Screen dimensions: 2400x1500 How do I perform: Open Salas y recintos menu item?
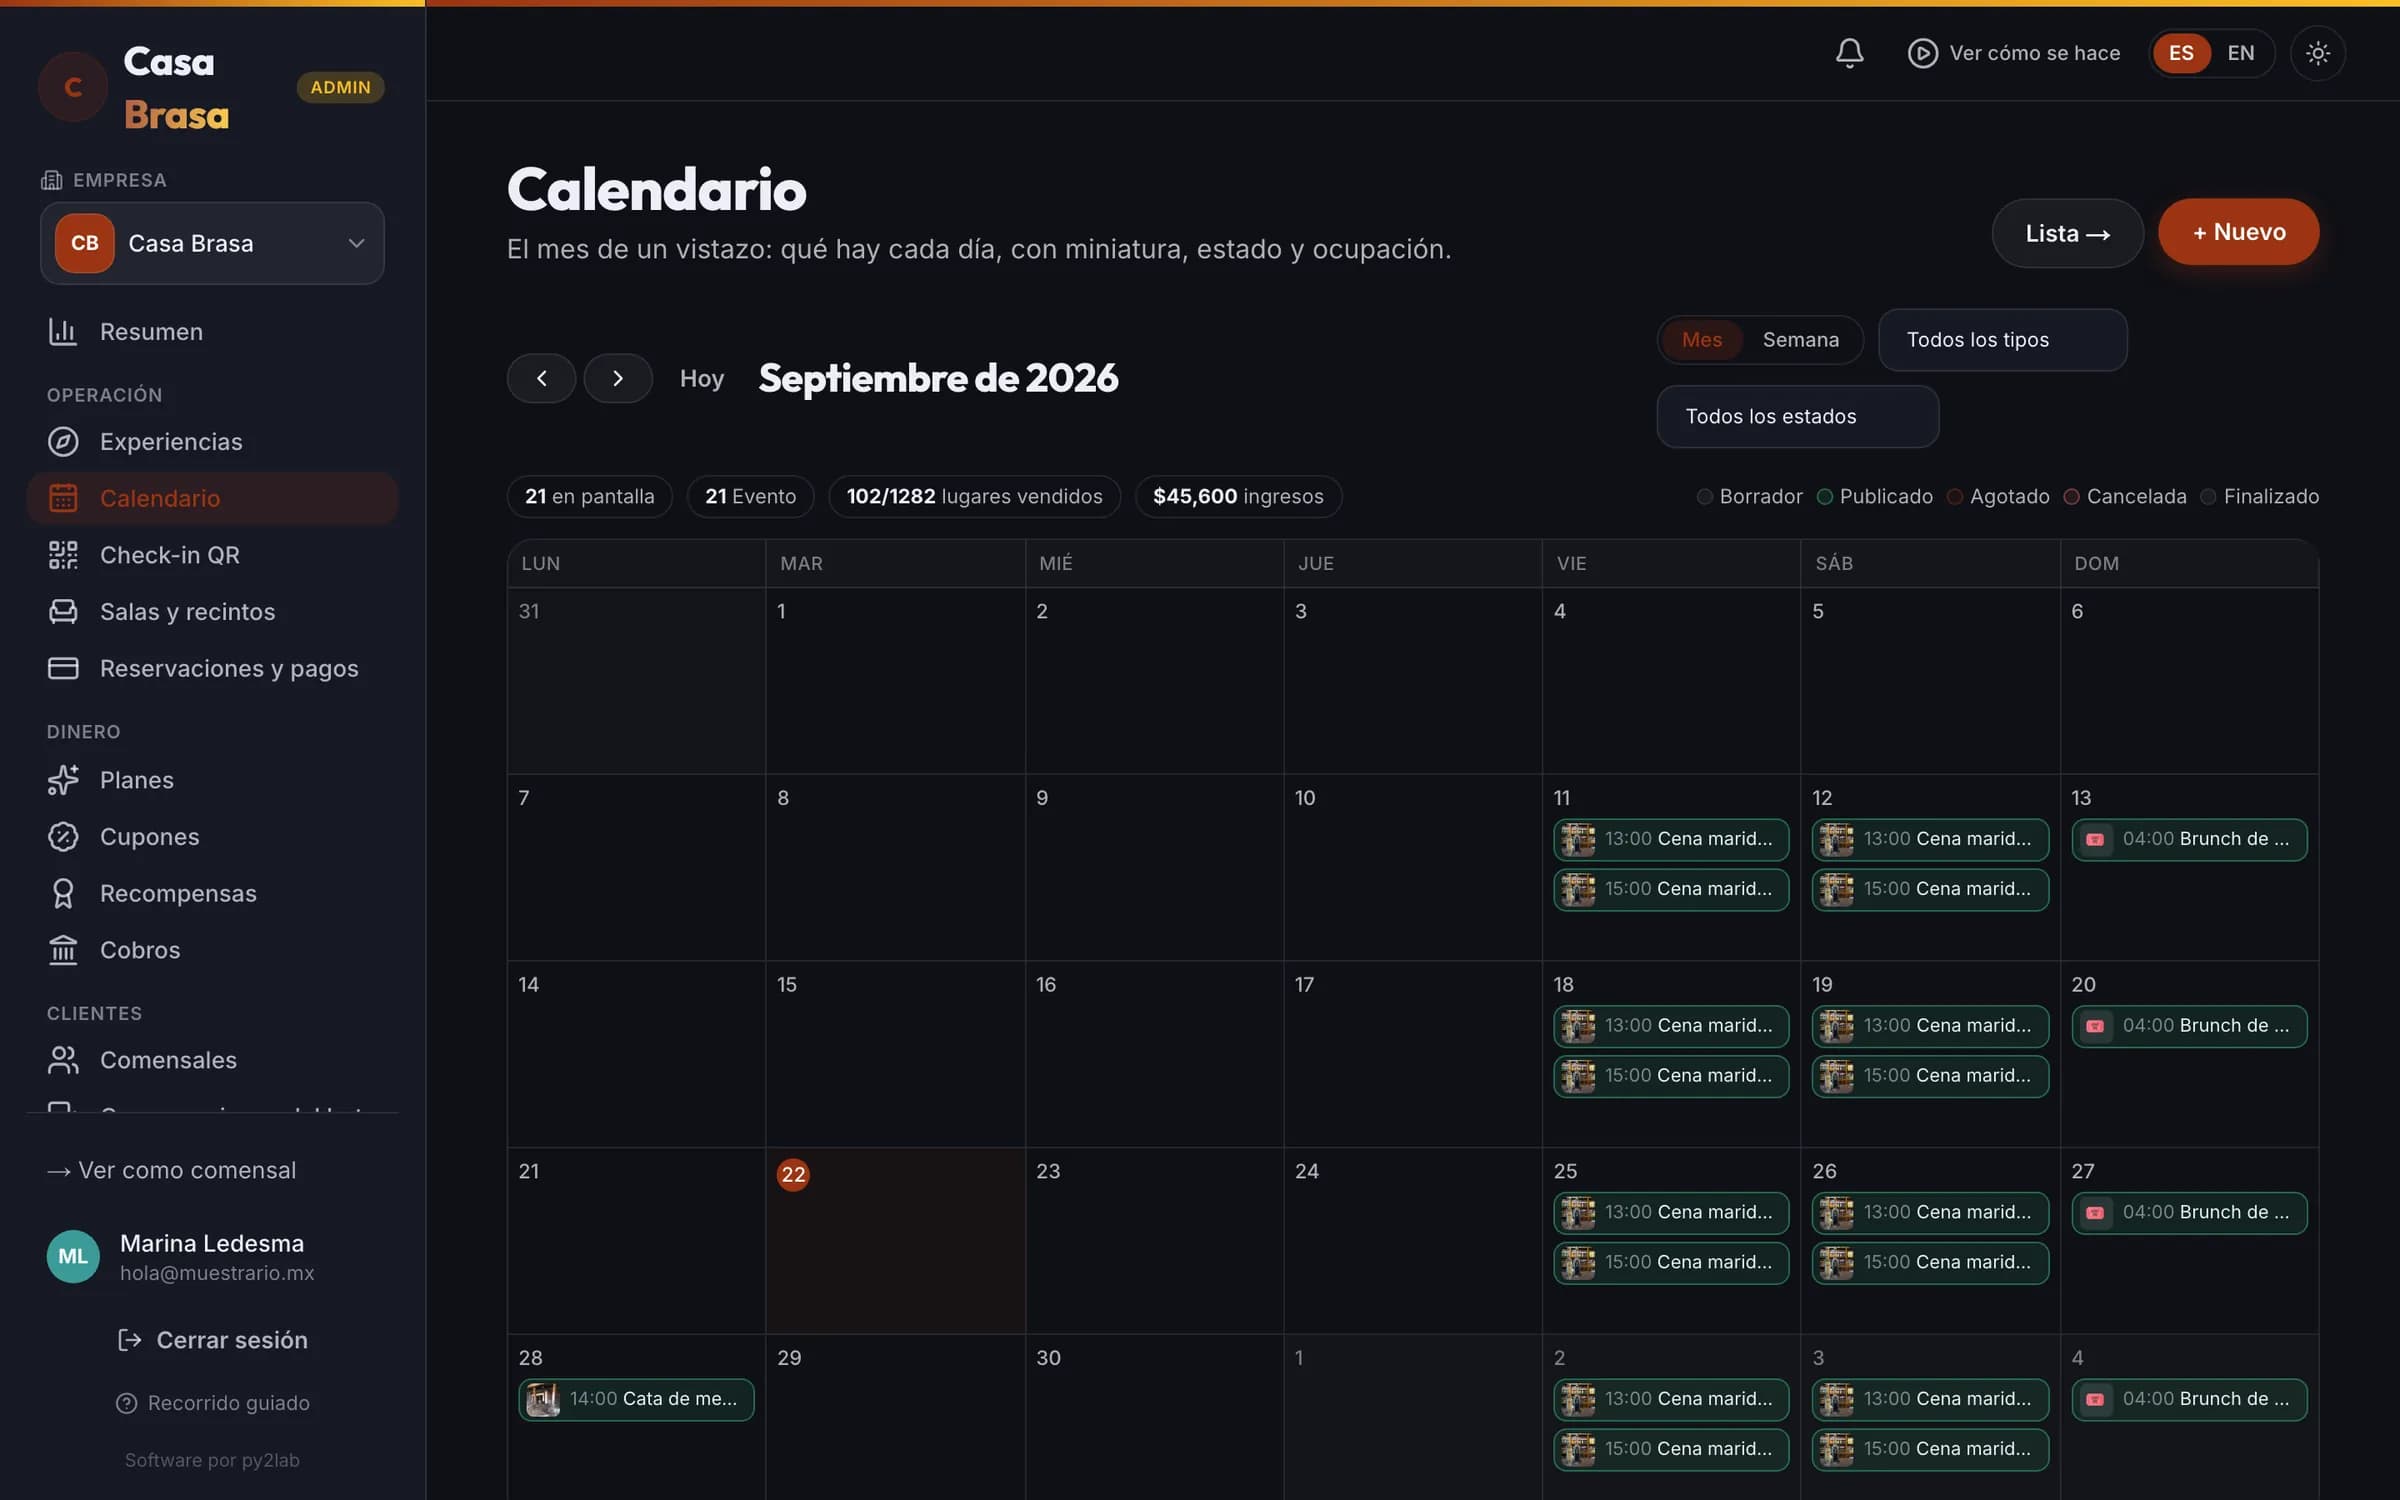[212, 611]
